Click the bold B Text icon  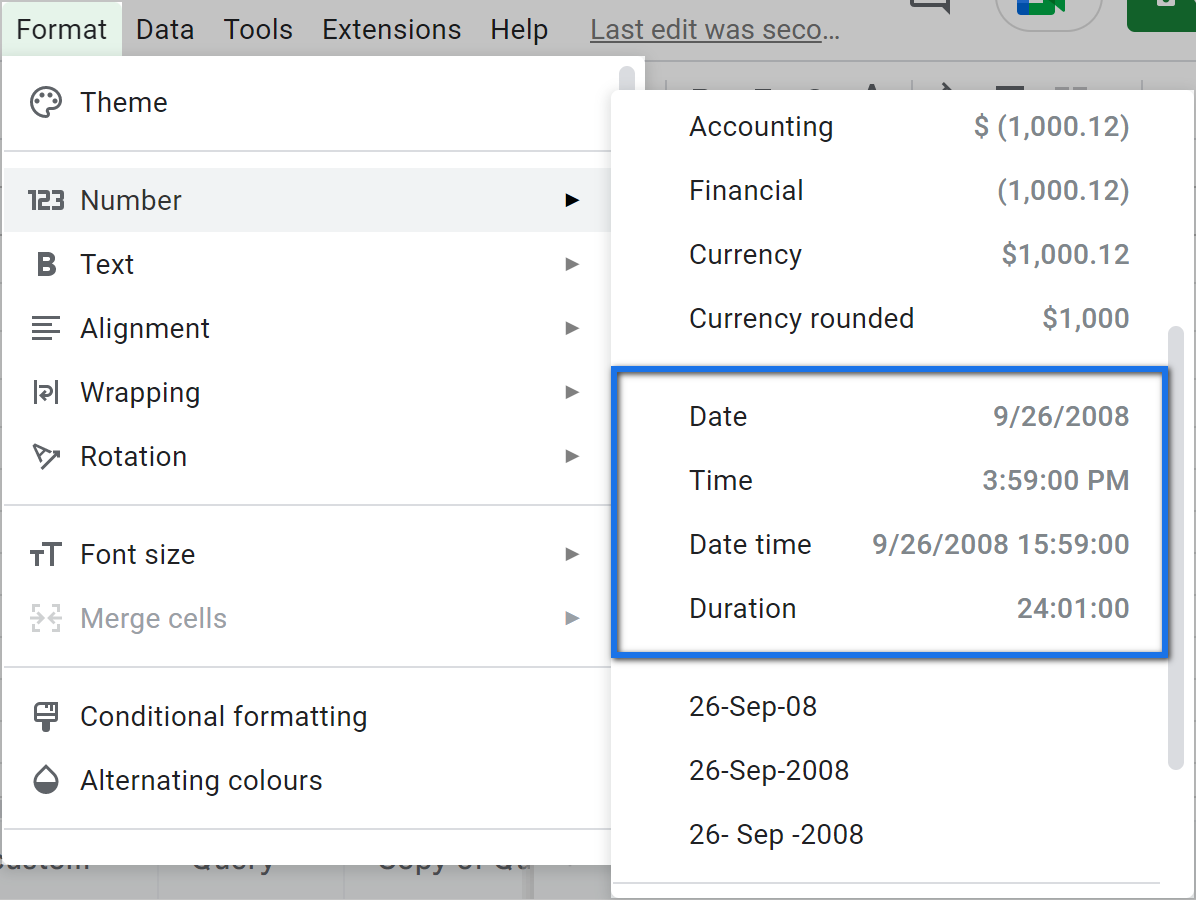(47, 264)
